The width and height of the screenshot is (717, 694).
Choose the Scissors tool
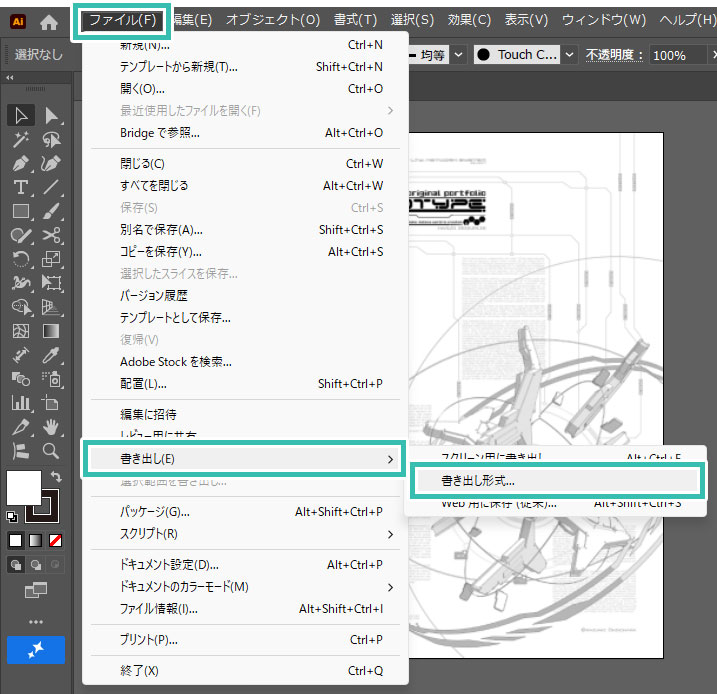click(x=52, y=235)
